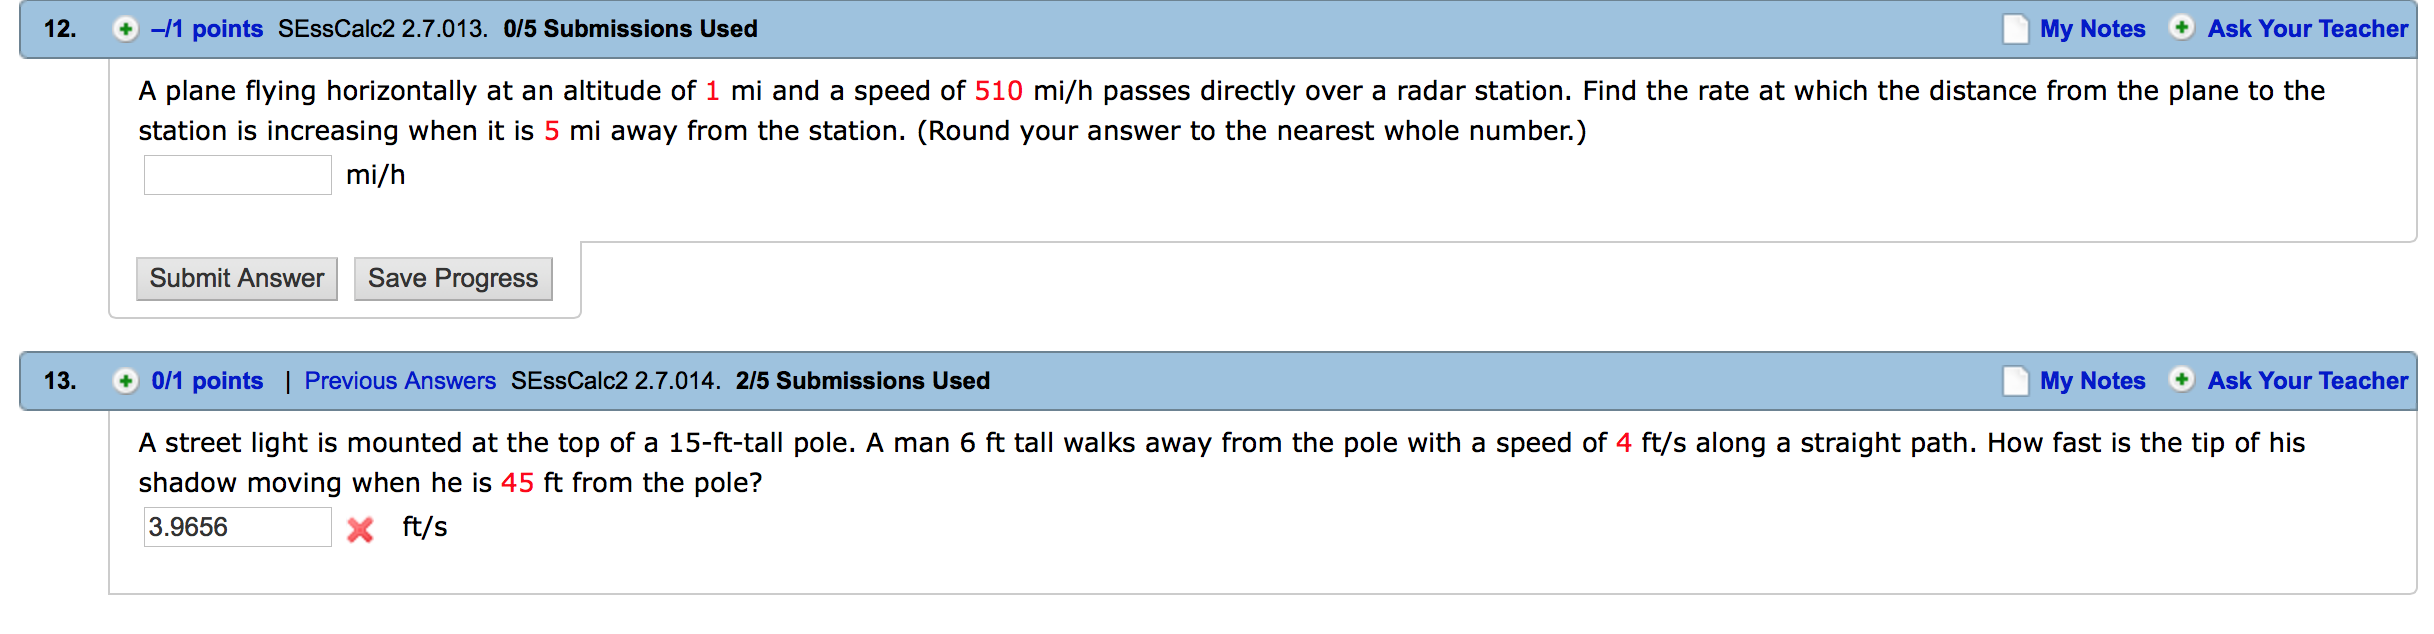Image resolution: width=2434 pixels, height=634 pixels.
Task: Click Submit Answer for the radar station problem
Action: 236,278
